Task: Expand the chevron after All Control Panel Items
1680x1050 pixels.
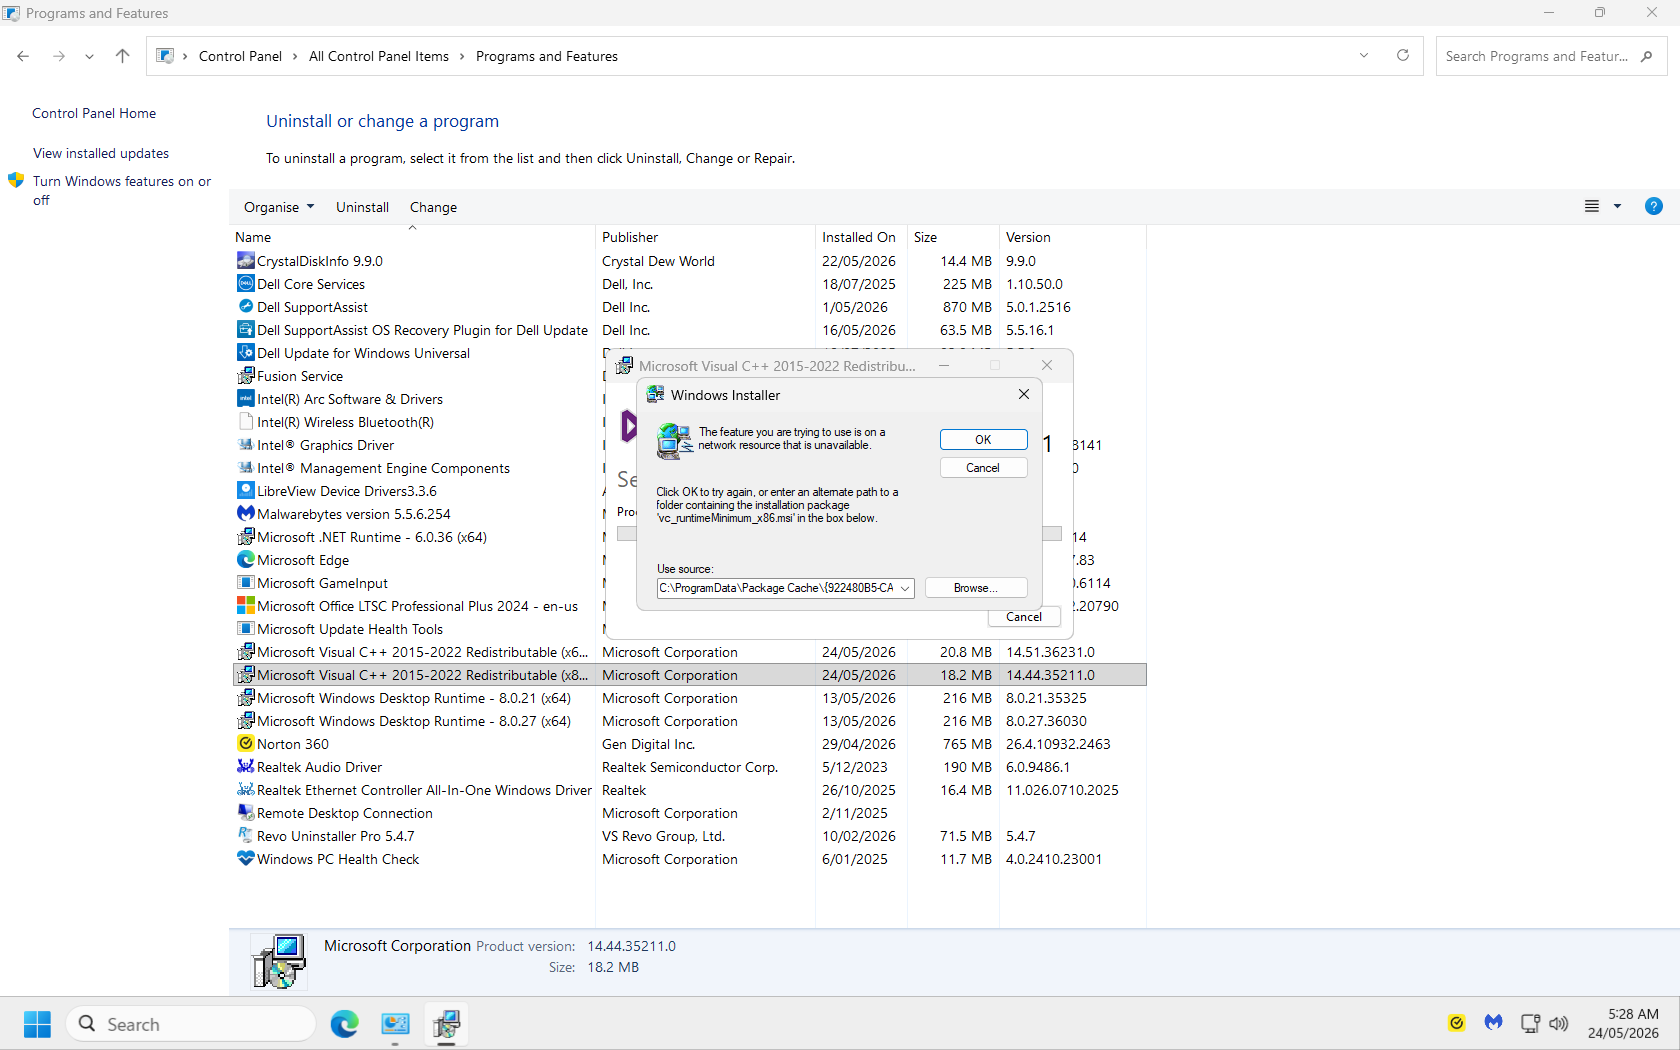Action: pyautogui.click(x=462, y=57)
